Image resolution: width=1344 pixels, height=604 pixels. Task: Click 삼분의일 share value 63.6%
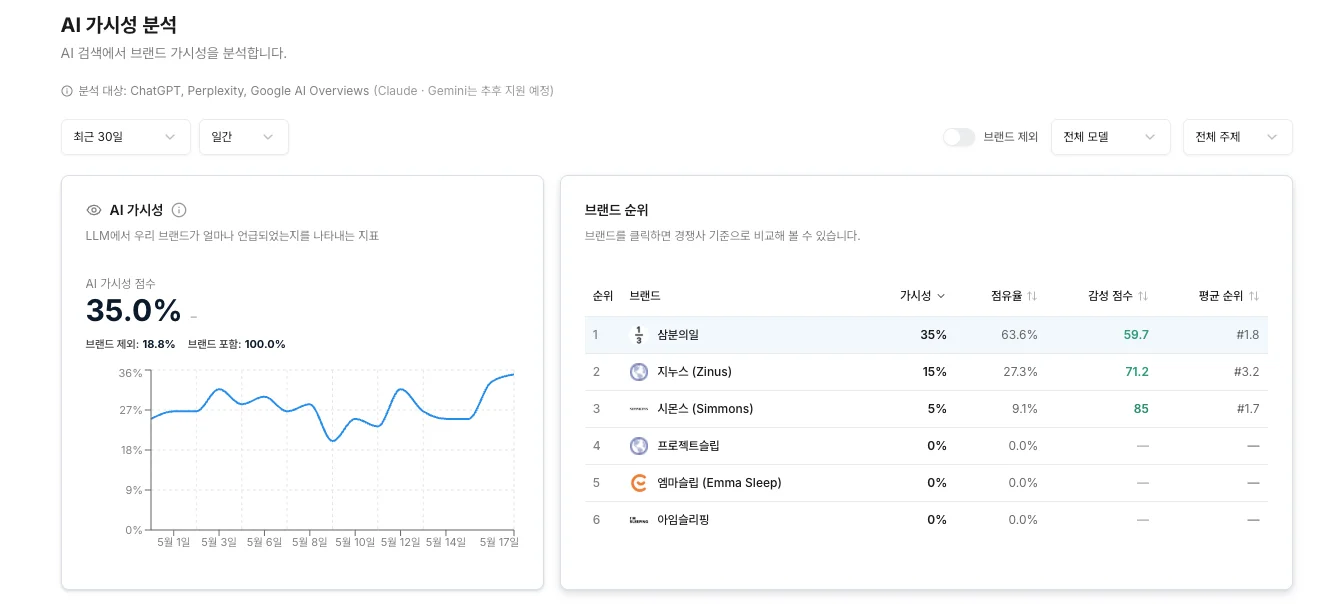pyautogui.click(x=1019, y=335)
